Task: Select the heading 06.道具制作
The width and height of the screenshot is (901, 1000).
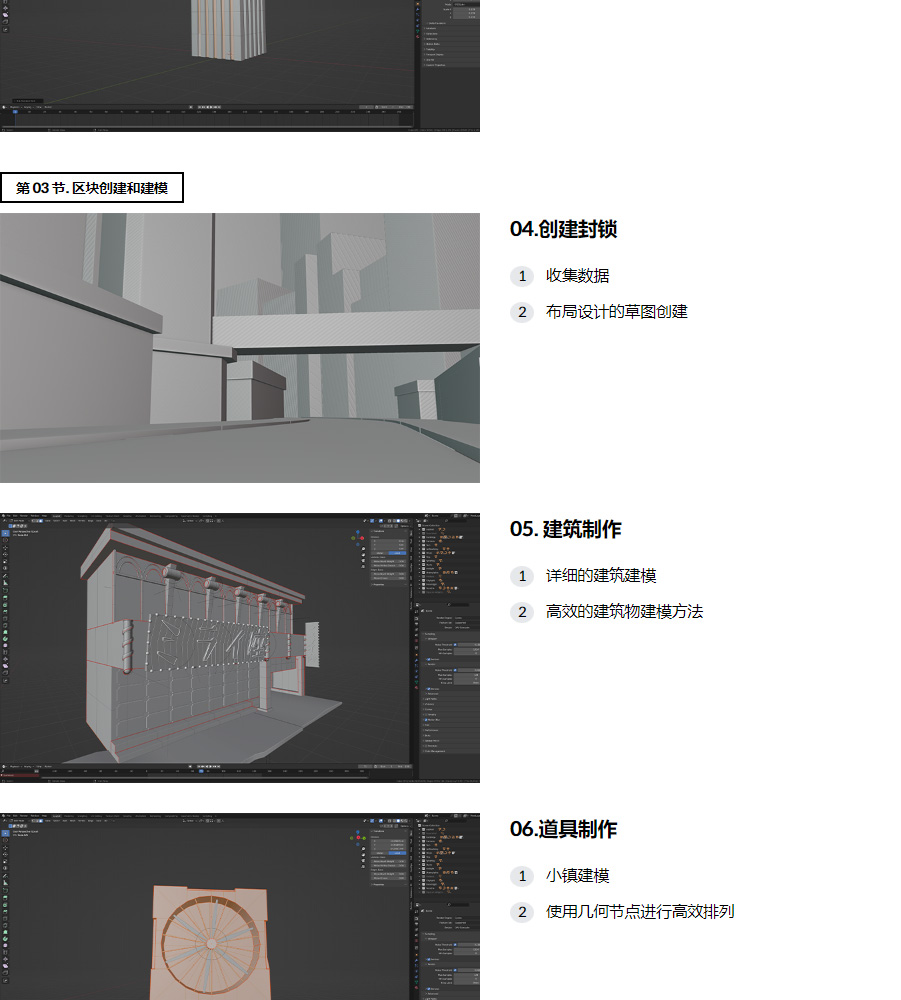Action: (x=564, y=829)
